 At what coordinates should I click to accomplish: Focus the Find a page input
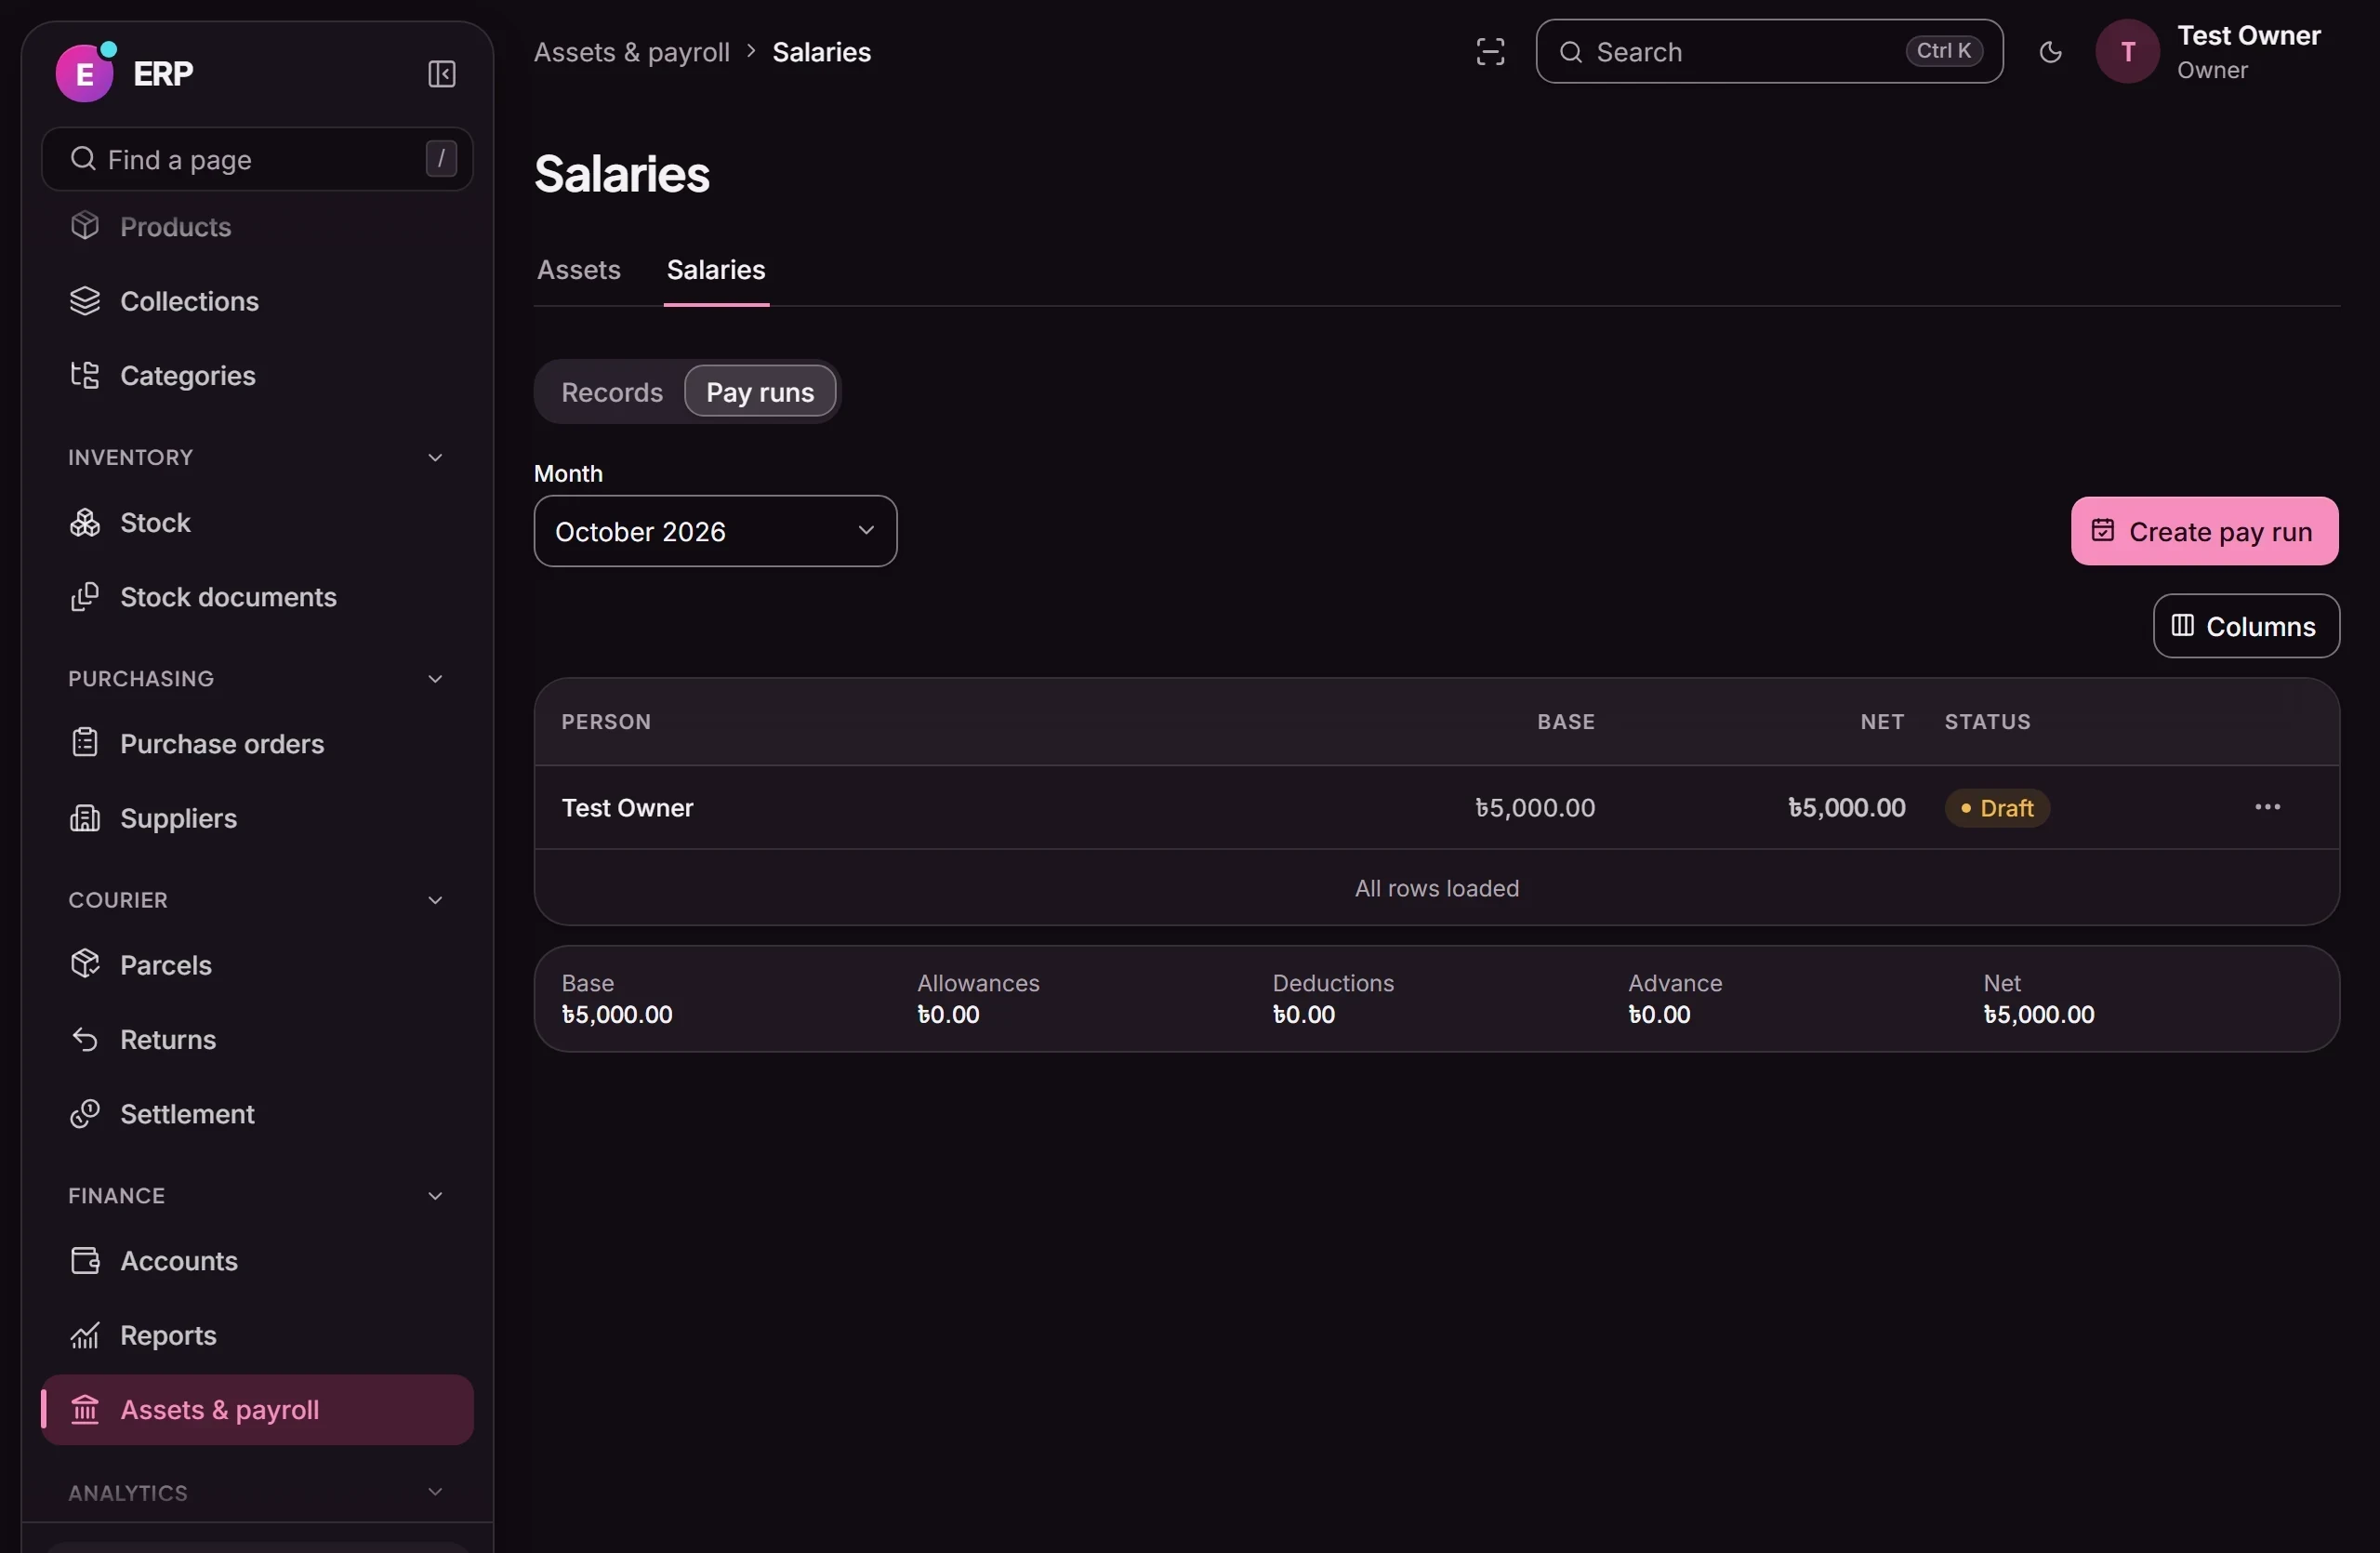(x=257, y=159)
